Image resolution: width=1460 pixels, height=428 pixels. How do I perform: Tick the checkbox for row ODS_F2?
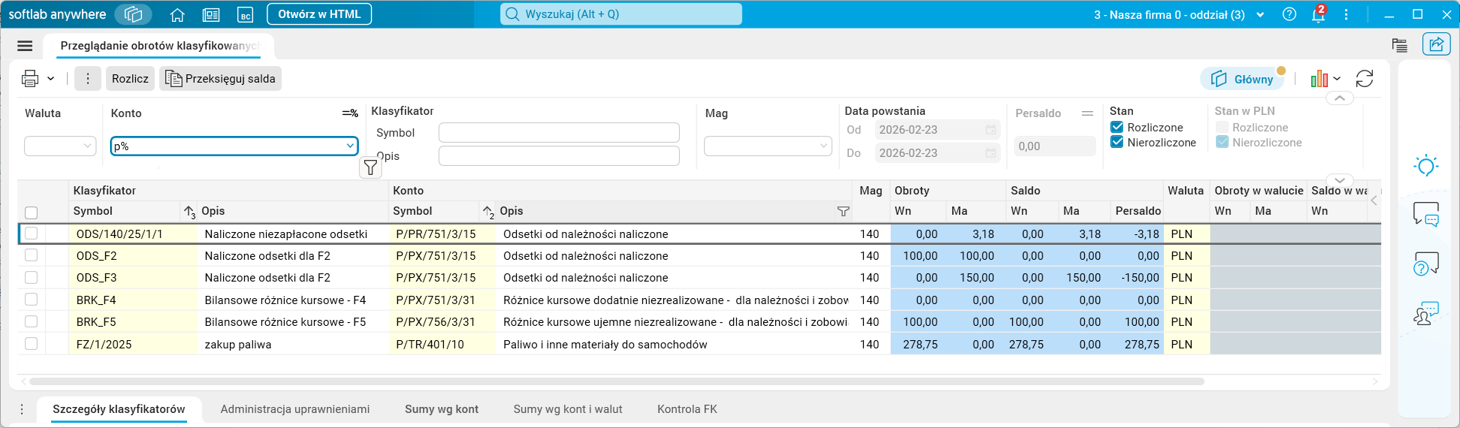tap(31, 256)
